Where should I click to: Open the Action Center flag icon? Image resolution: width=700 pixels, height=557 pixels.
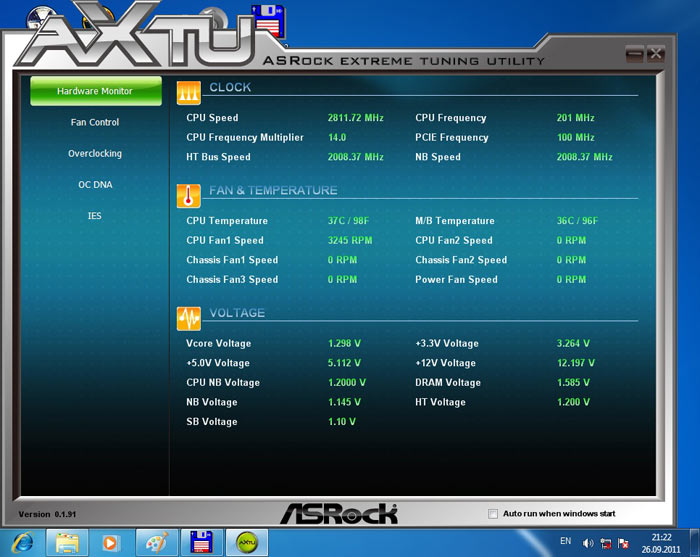623,543
